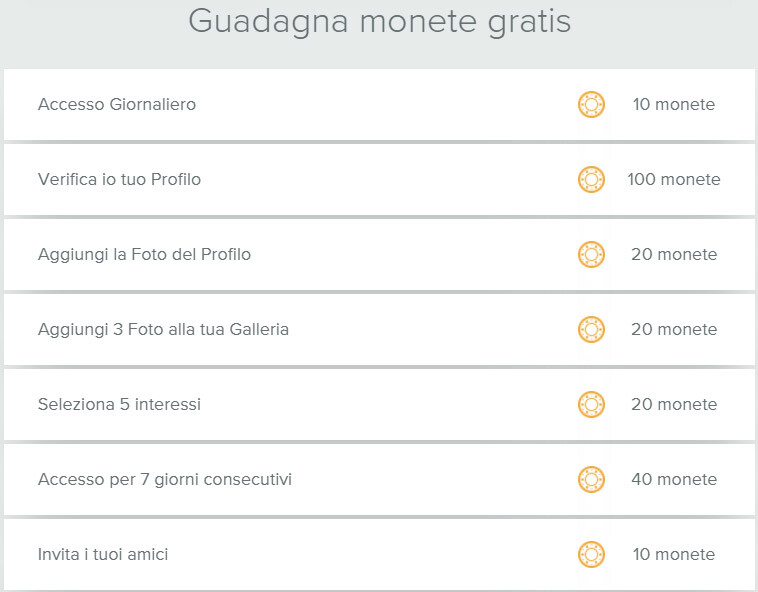Click the coin icon in Seleziona 5 interessi row
This screenshot has height=592, width=758.
(591, 404)
